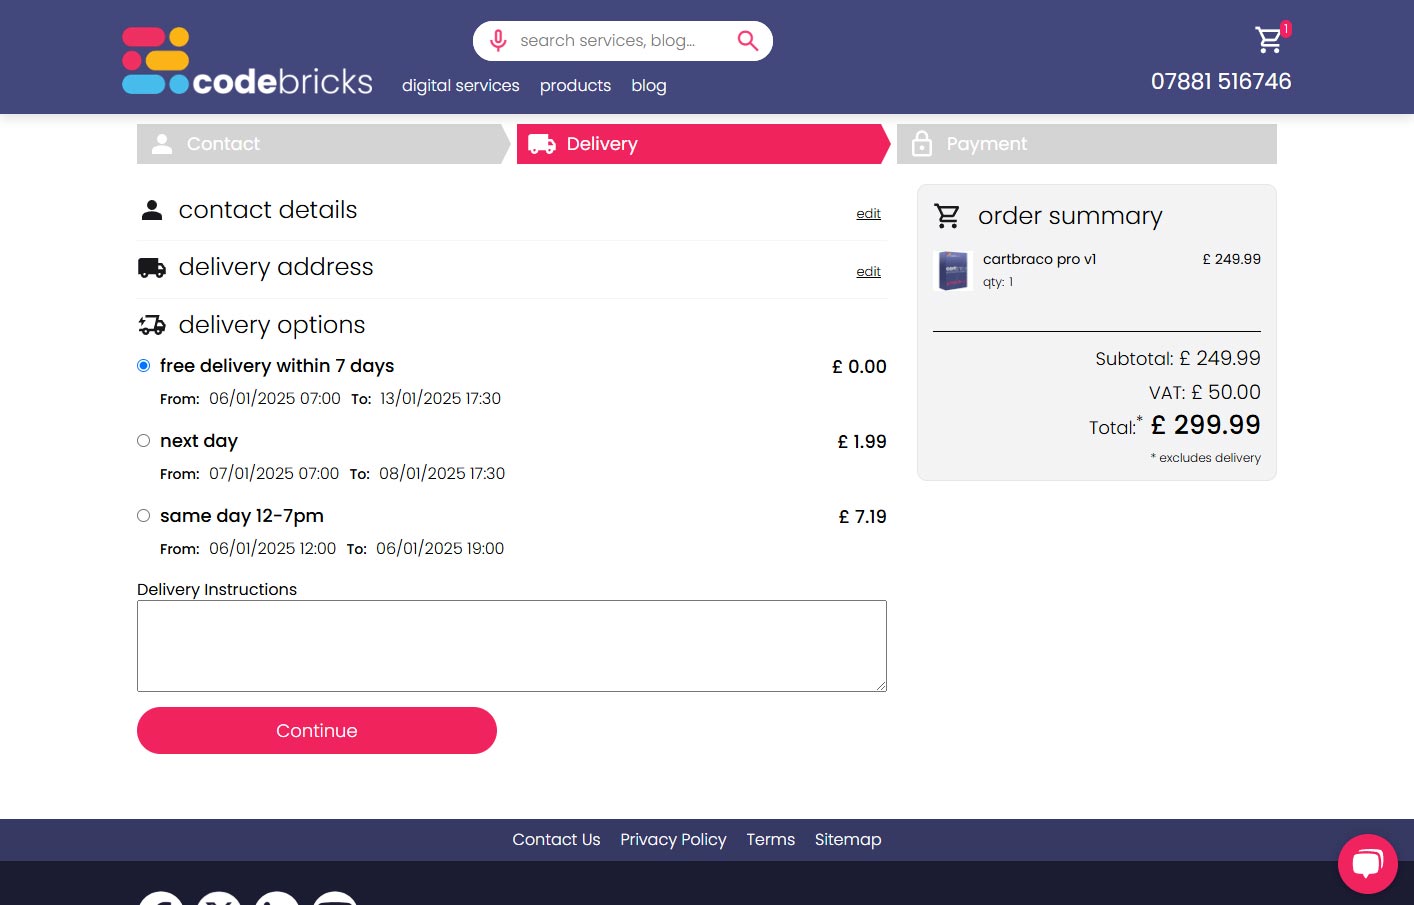Choose the next day delivery option

point(144,441)
